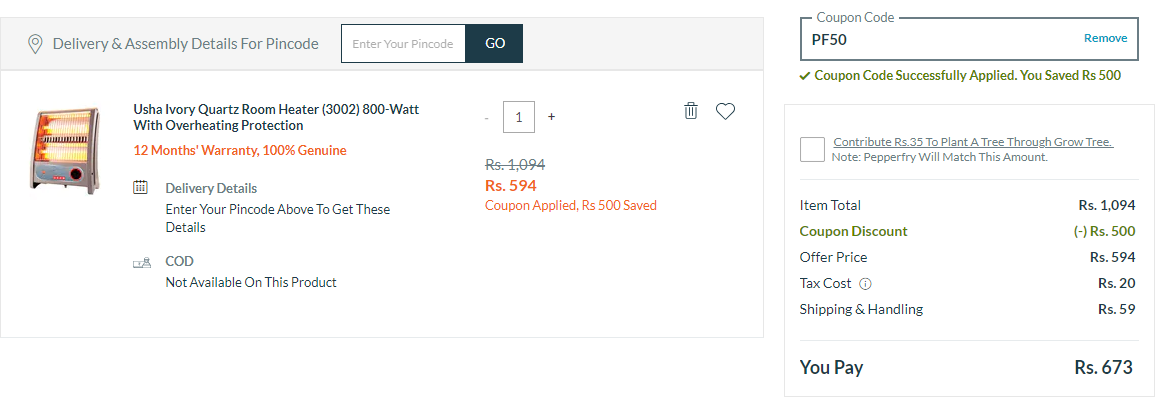Click the GO pincode button
1166x404 pixels.
coord(495,44)
